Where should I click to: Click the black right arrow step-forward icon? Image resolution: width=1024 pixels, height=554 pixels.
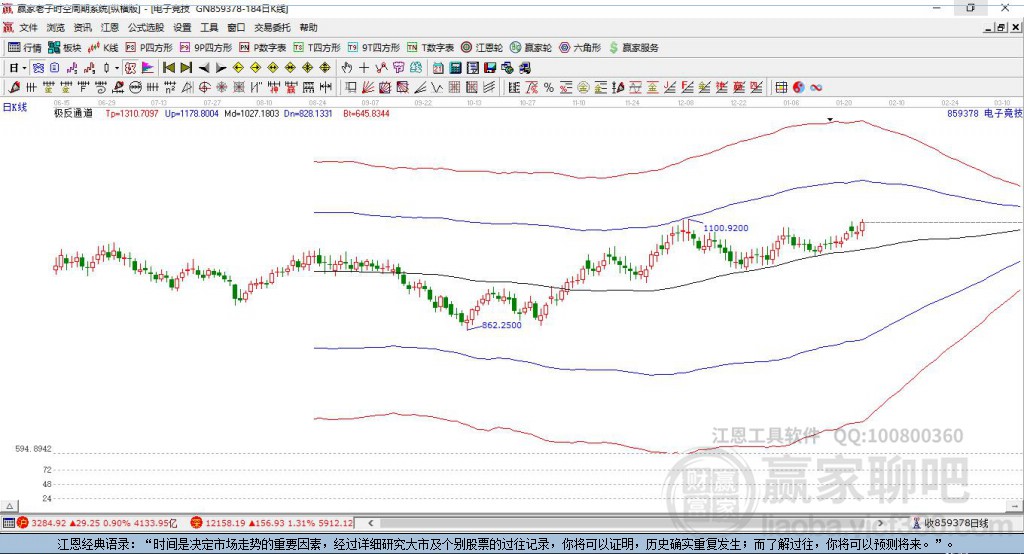click(221, 68)
